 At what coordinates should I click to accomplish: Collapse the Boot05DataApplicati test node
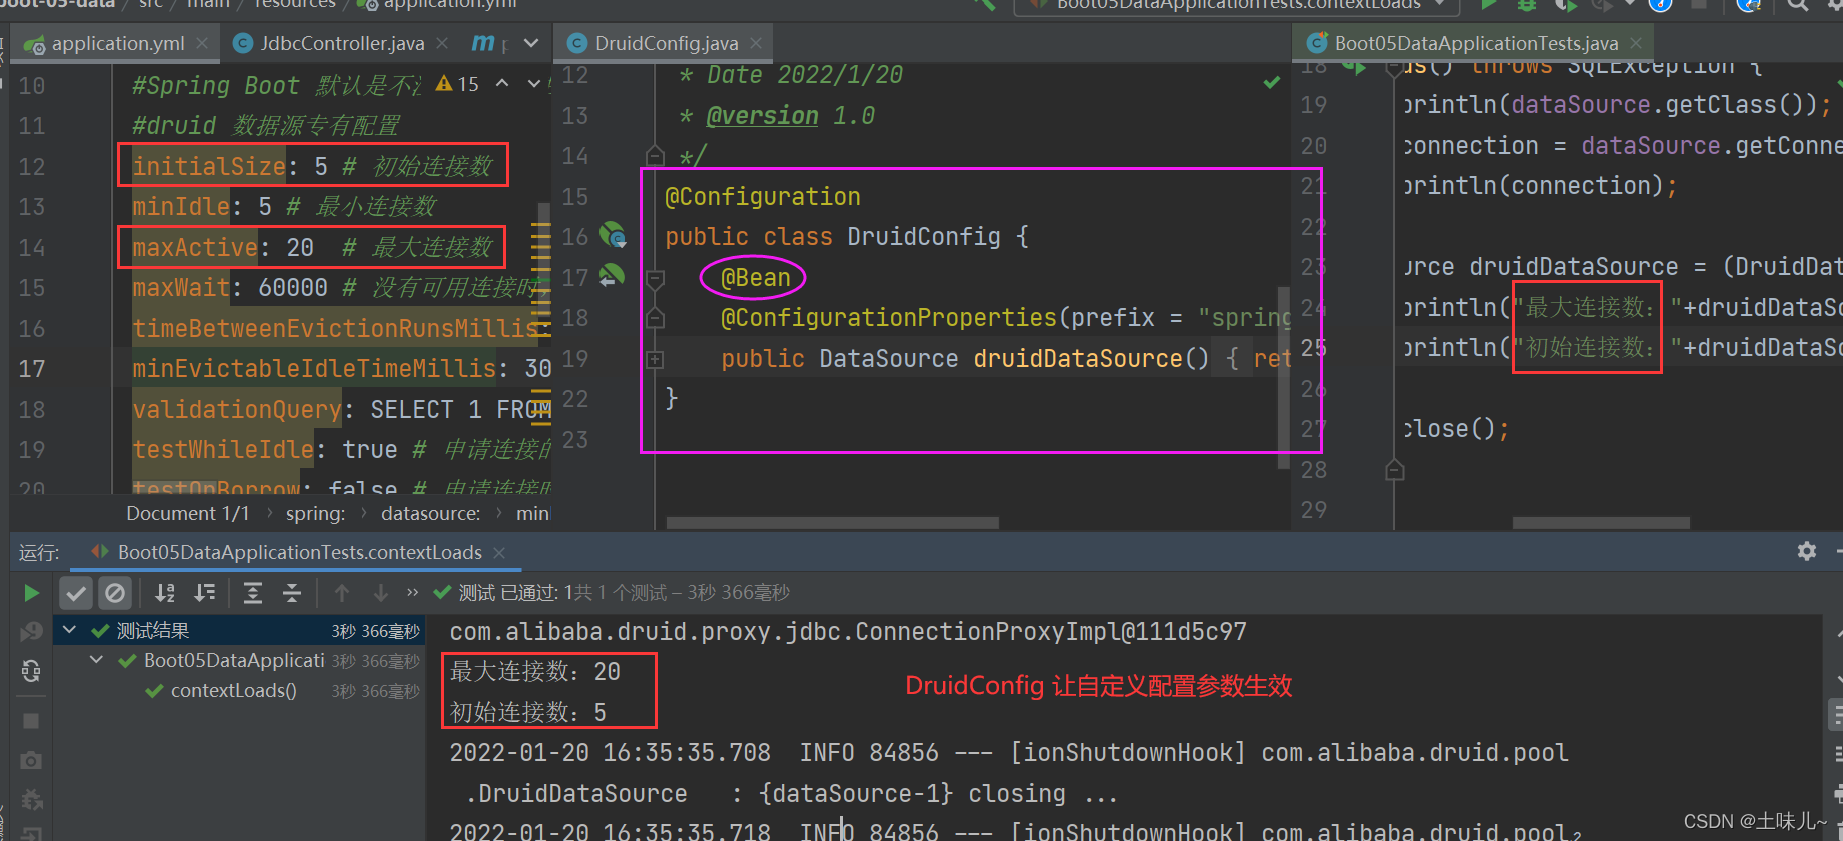click(96, 660)
